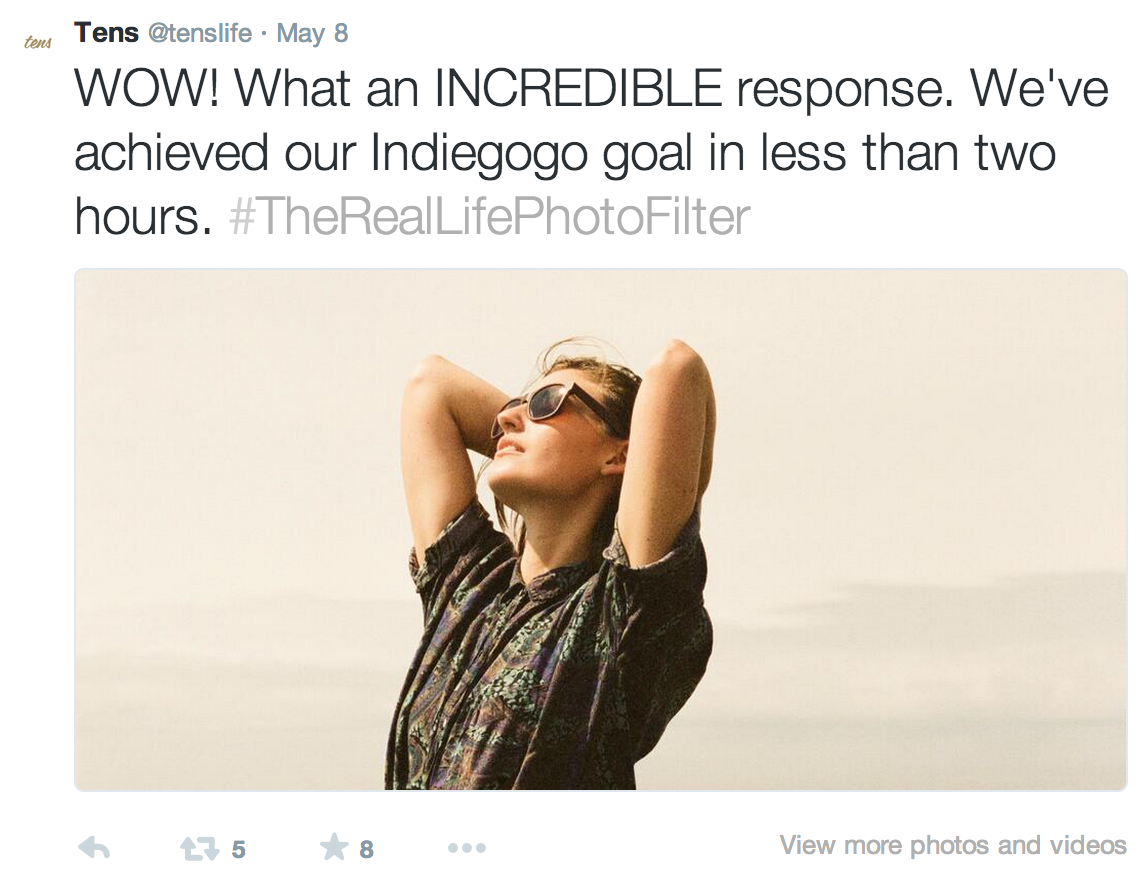Open the tweet permalink dated May 8
Image resolution: width=1148 pixels, height=892 pixels.
click(312, 34)
